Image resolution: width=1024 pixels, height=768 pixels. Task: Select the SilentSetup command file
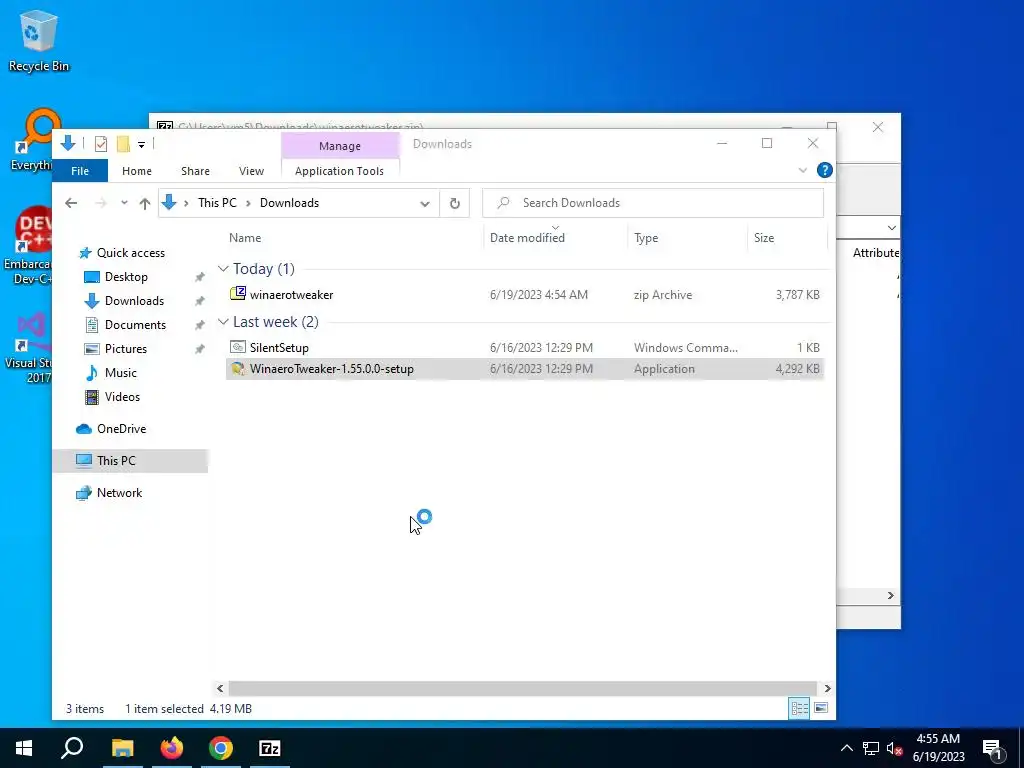coord(524,347)
